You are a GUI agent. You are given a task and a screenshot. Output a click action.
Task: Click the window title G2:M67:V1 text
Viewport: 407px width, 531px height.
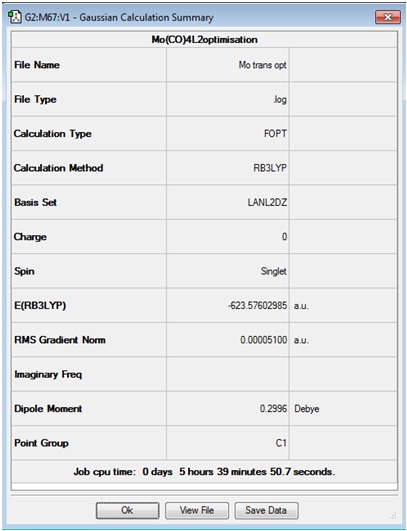point(47,17)
